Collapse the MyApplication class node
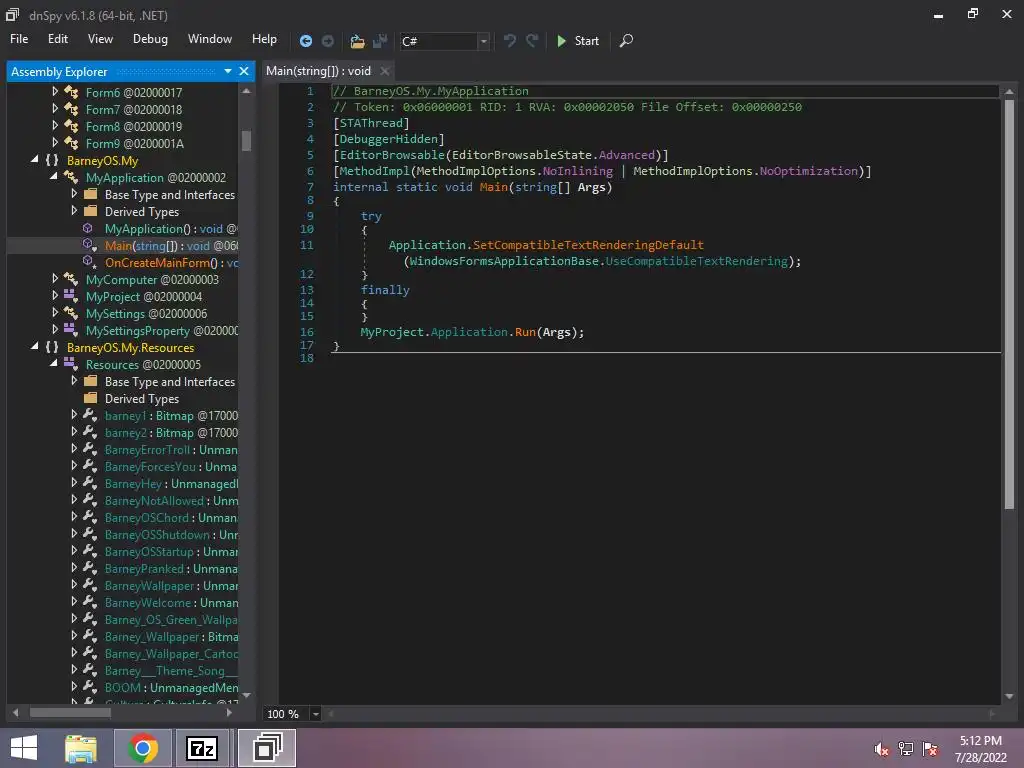 tap(54, 176)
